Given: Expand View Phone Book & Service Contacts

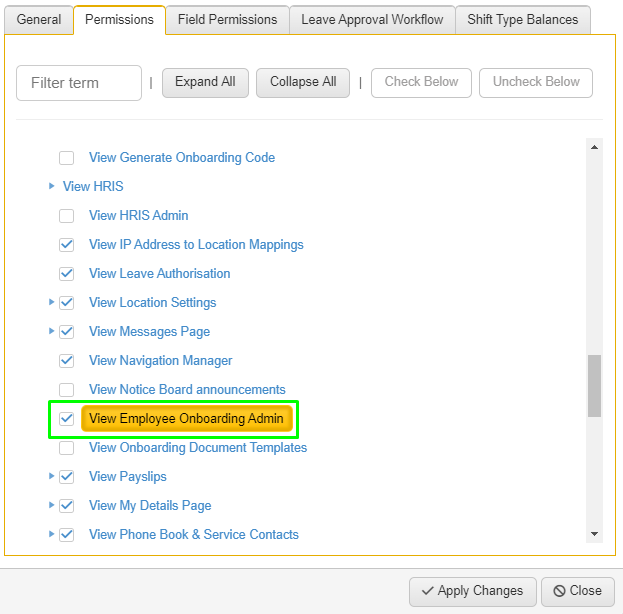Looking at the screenshot, I should point(51,534).
